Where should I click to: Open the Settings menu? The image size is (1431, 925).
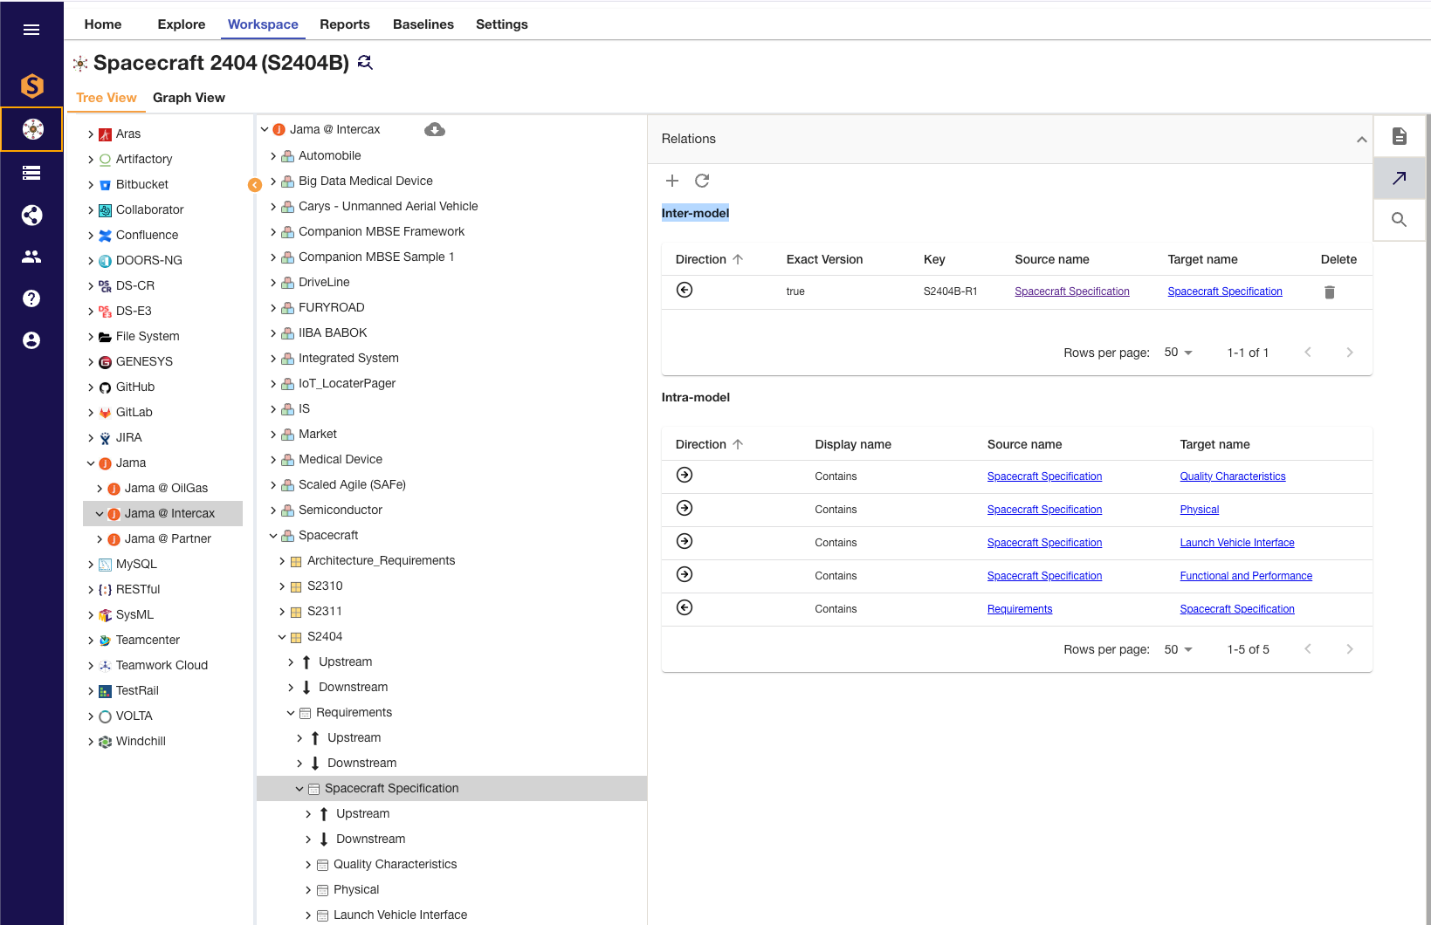point(502,24)
